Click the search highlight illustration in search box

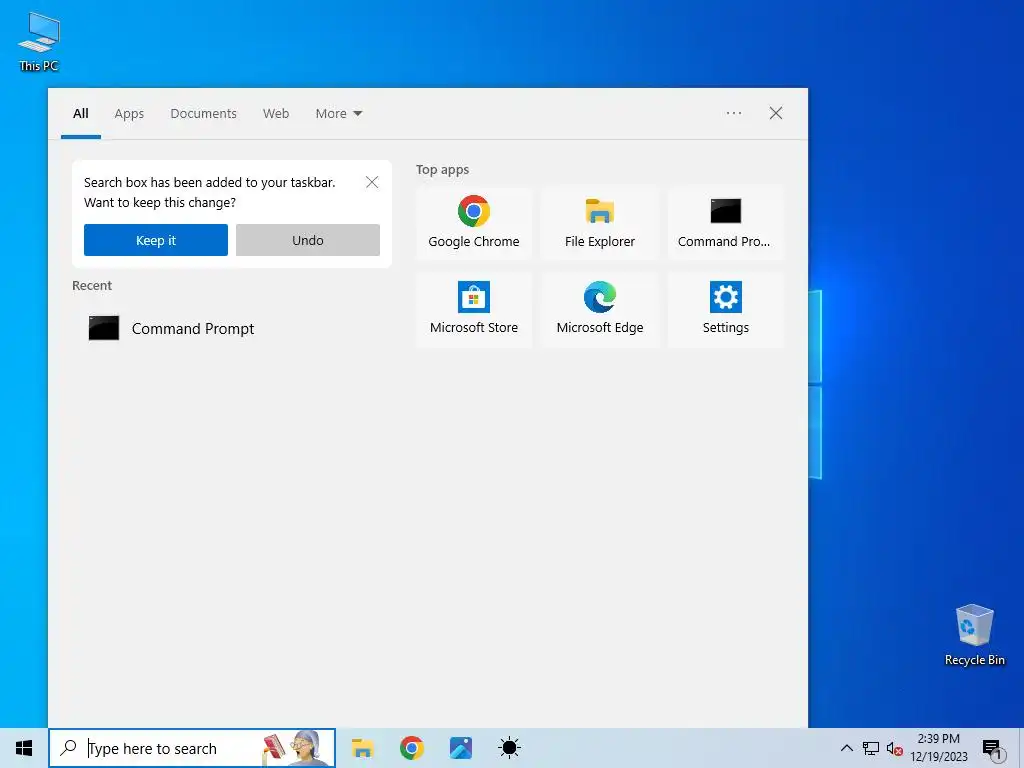[295, 748]
